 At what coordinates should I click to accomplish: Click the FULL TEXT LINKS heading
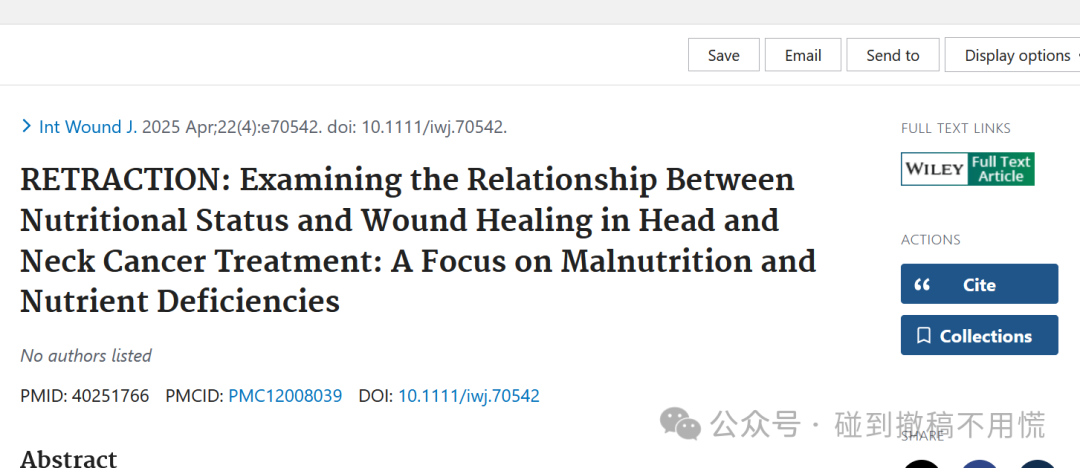pos(955,128)
